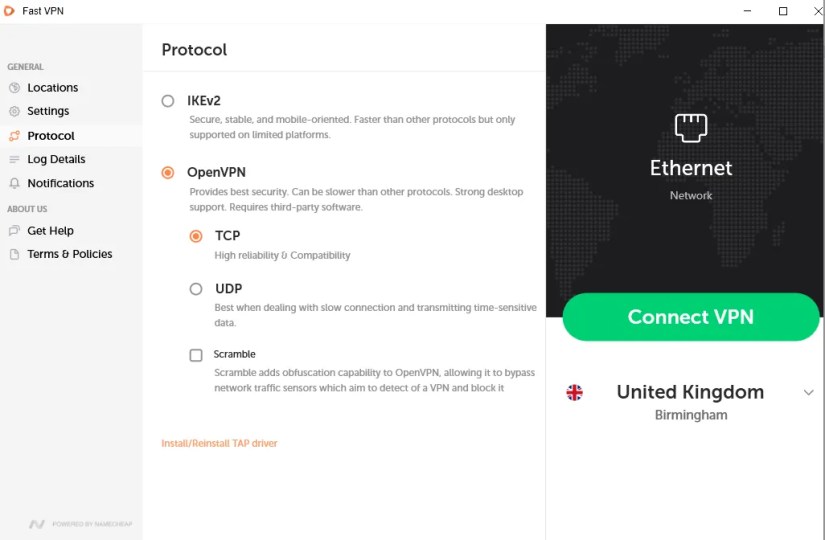The width and height of the screenshot is (825, 540).
Task: Expand the location chevron next to United Kingdom
Action: point(809,393)
